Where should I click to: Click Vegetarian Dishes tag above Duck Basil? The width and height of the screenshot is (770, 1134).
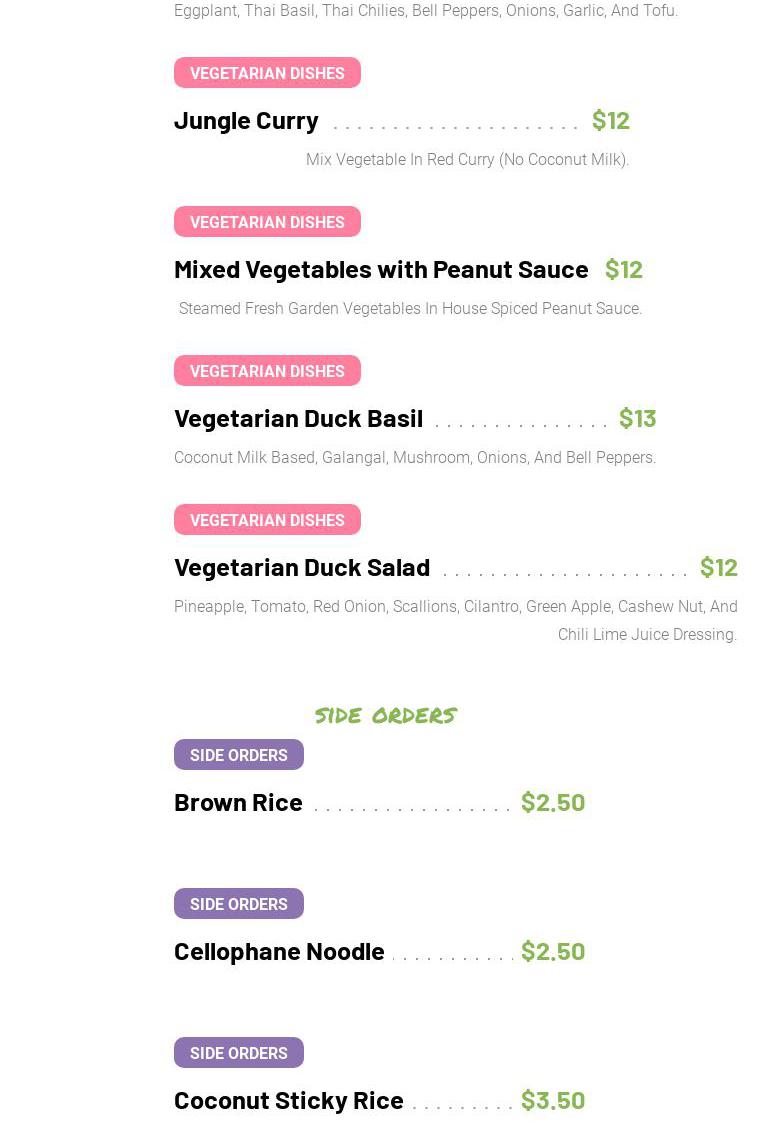pyautogui.click(x=267, y=371)
